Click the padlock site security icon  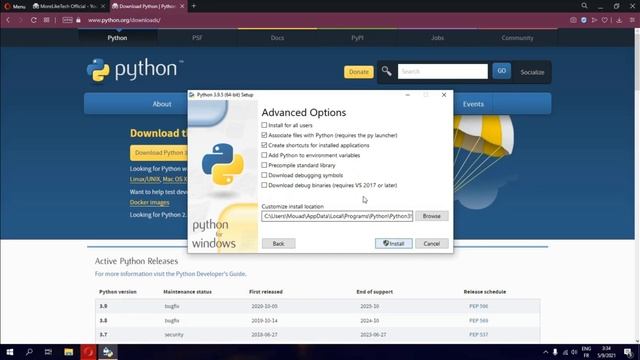(78, 20)
